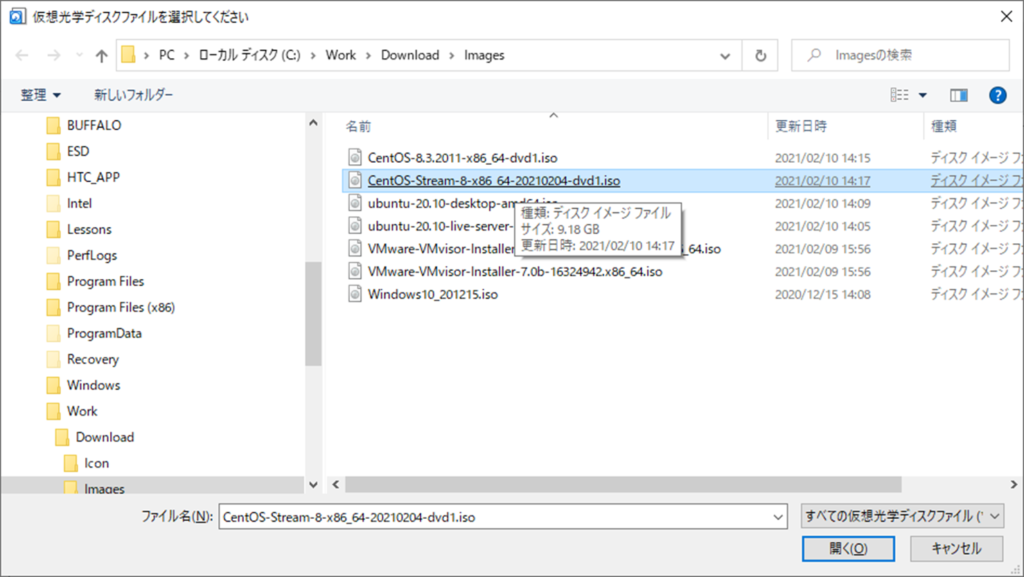The width and height of the screenshot is (1024, 577).
Task: Click the ubuntu-20.10-desktop iso file icon
Action: [355, 204]
